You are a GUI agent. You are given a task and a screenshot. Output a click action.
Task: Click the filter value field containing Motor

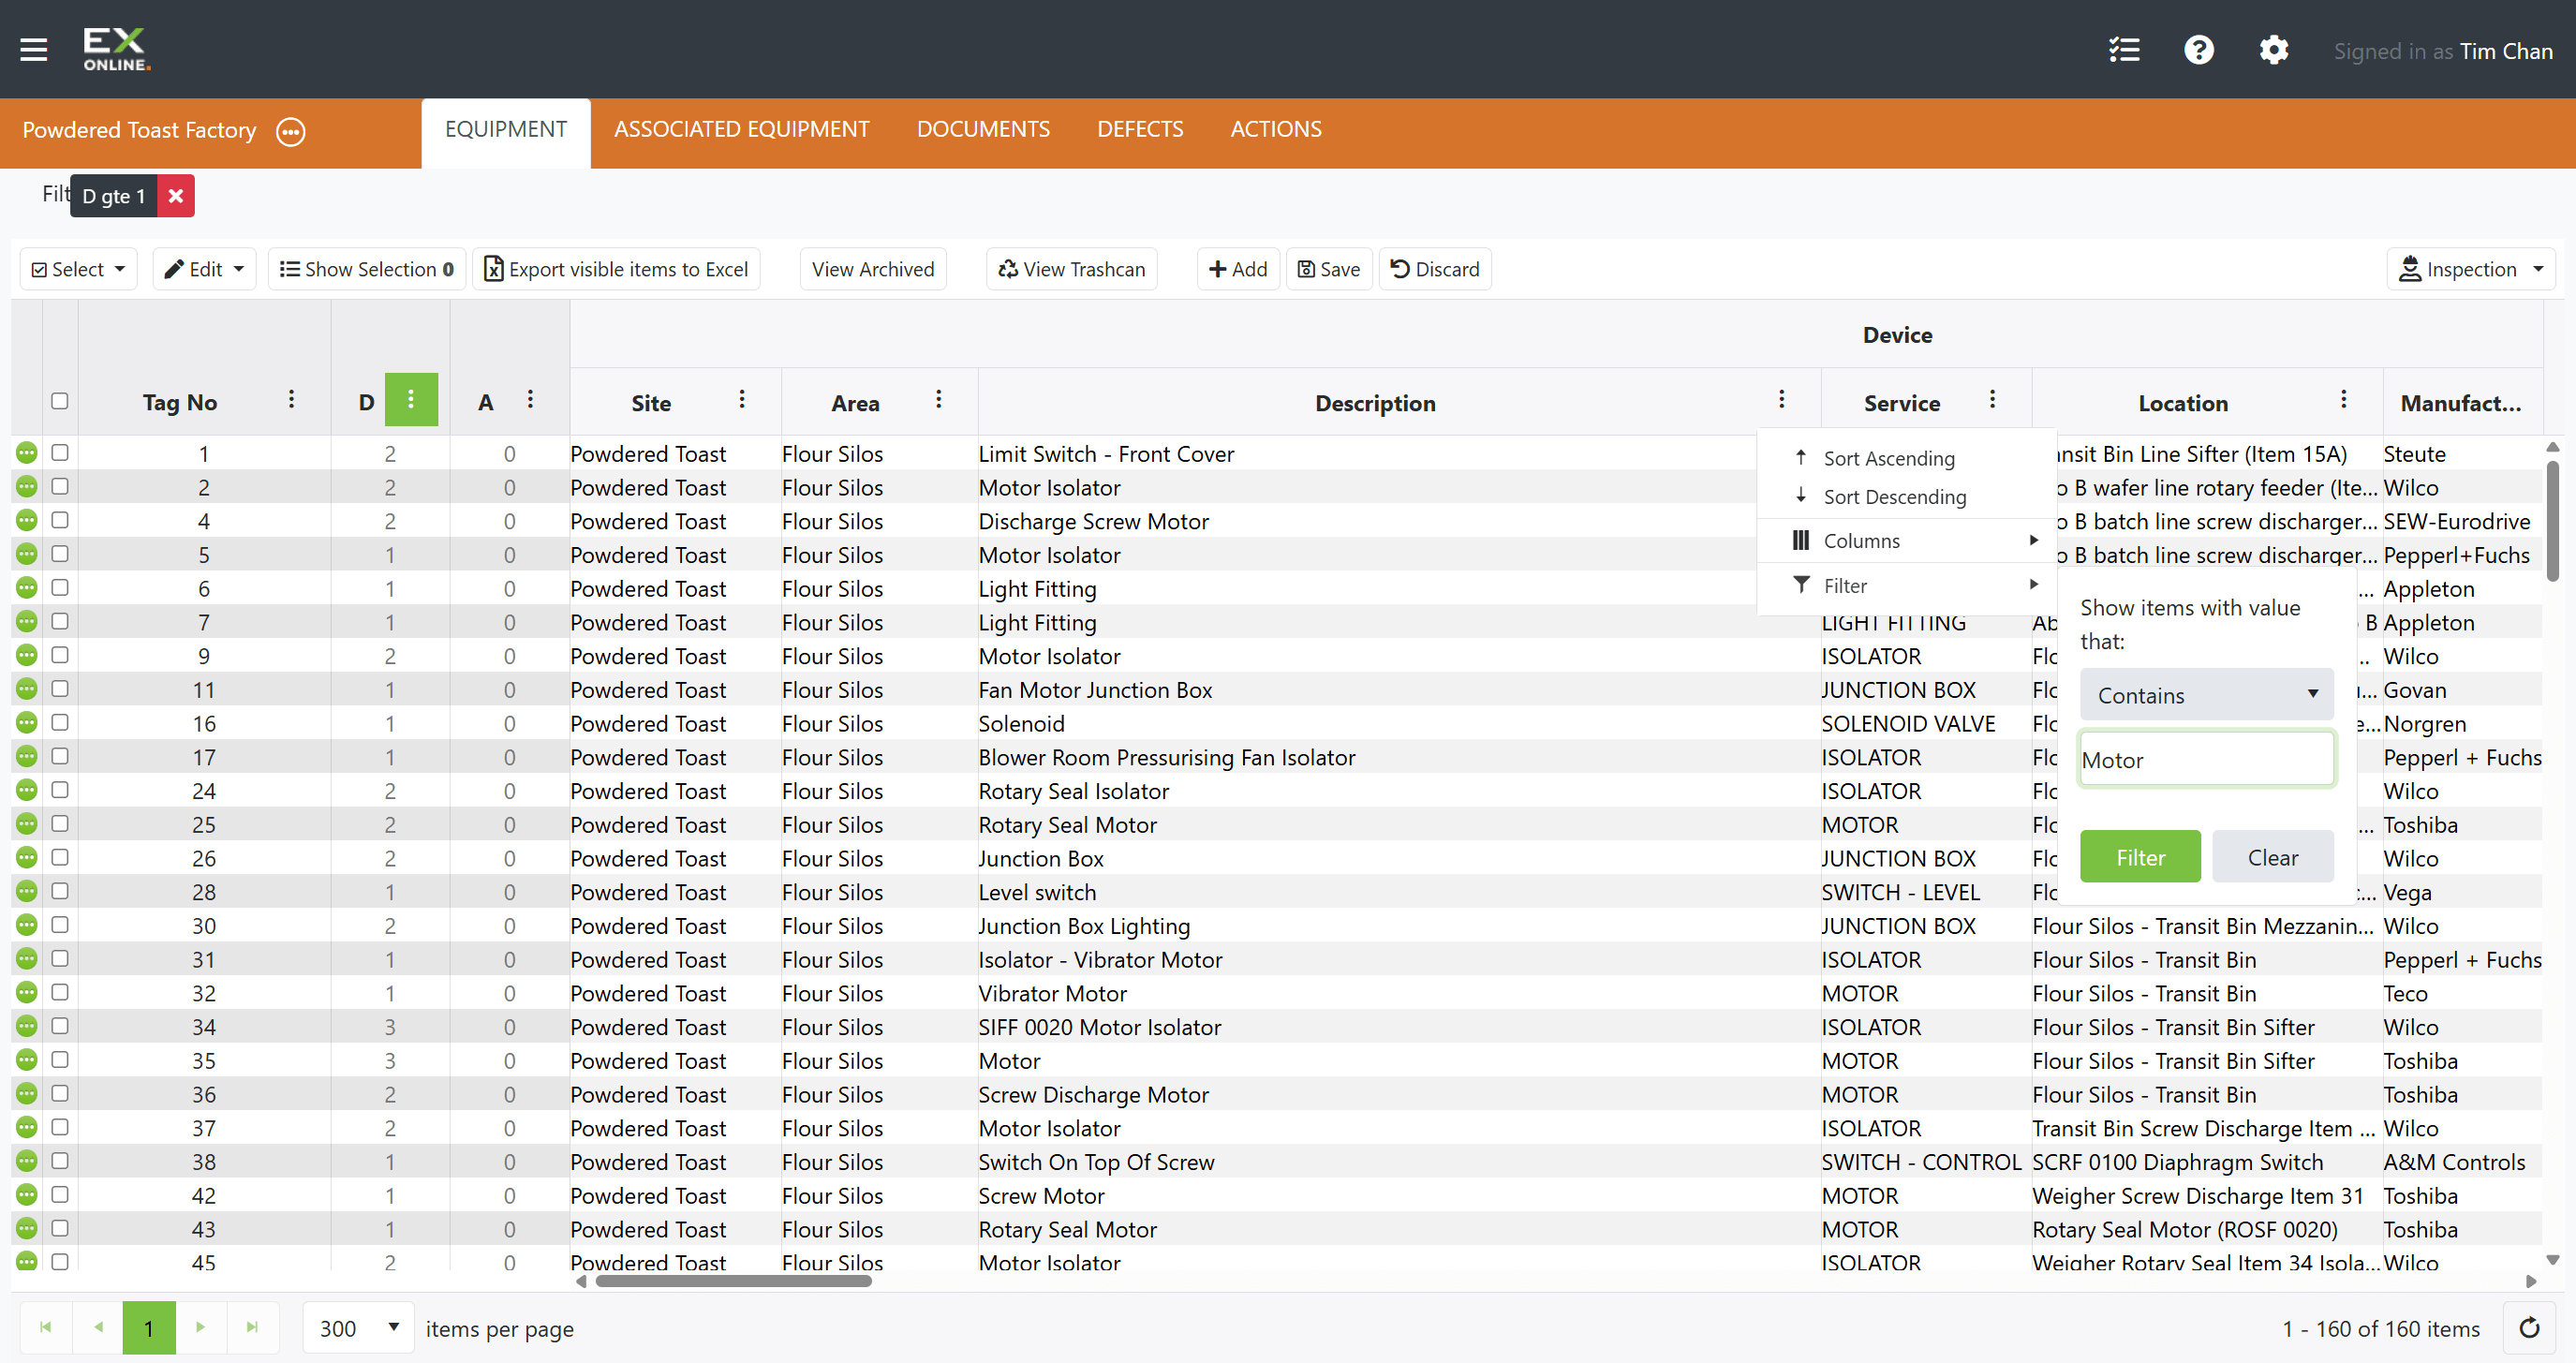(2207, 760)
